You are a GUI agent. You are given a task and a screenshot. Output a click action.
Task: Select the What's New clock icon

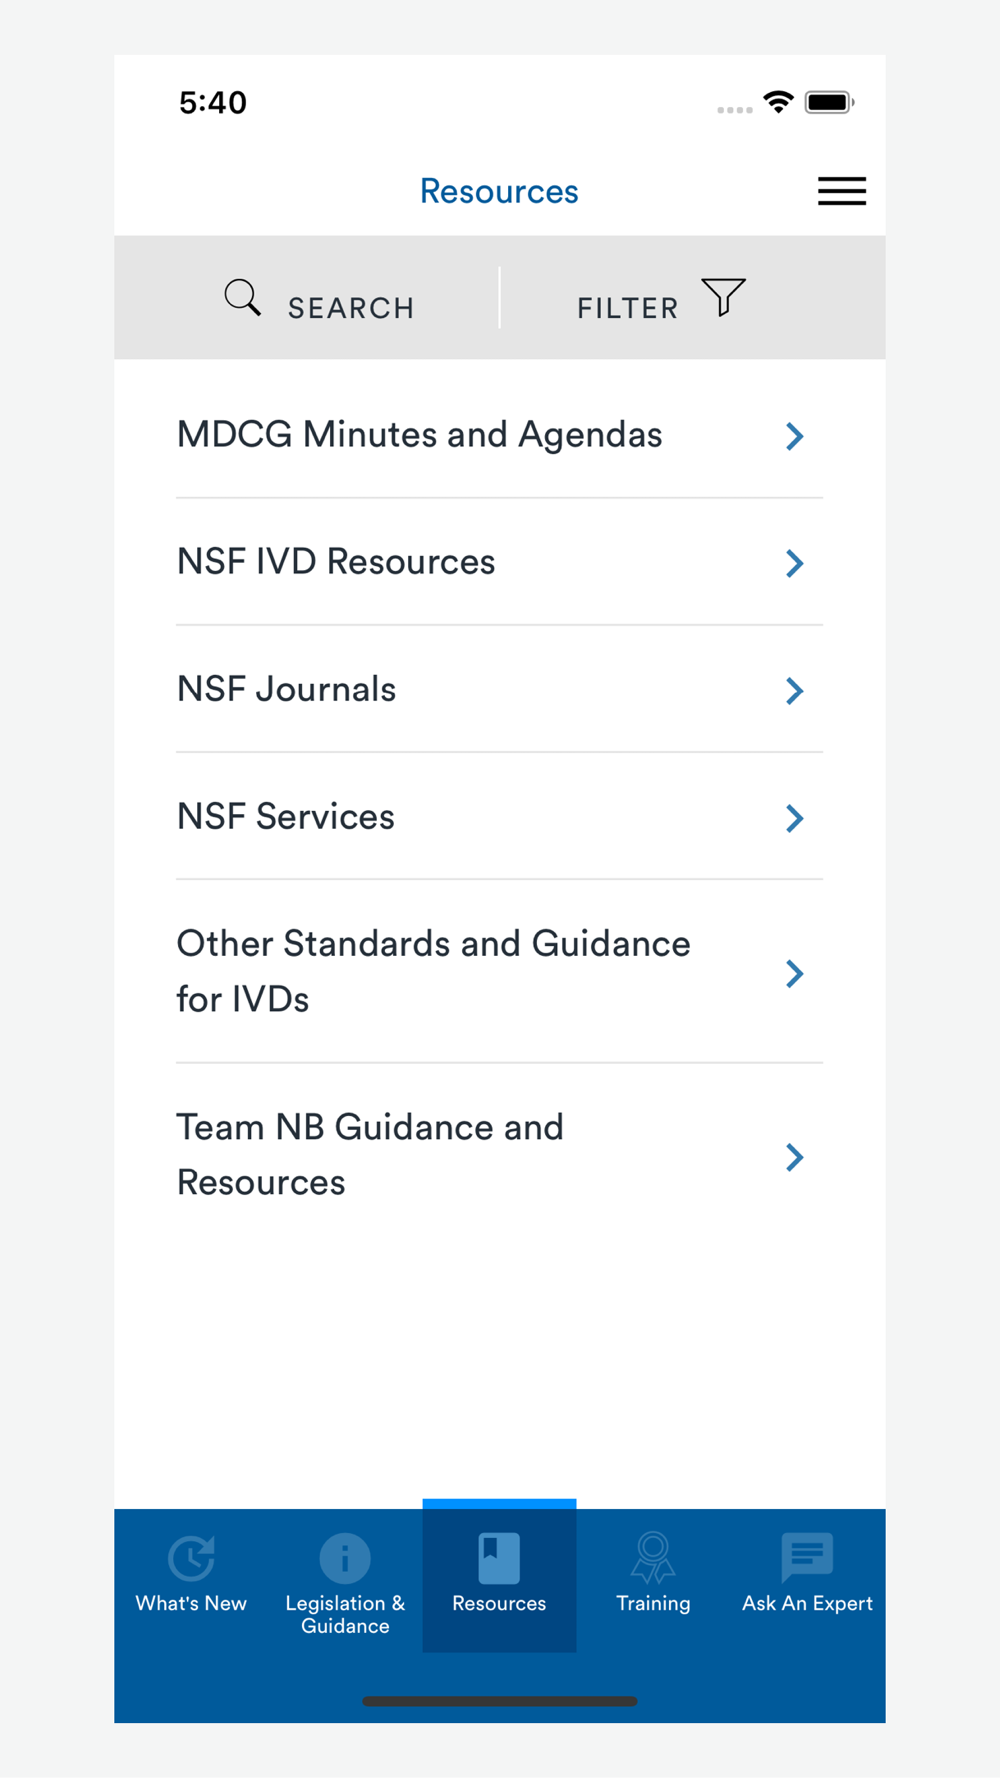click(x=191, y=1558)
